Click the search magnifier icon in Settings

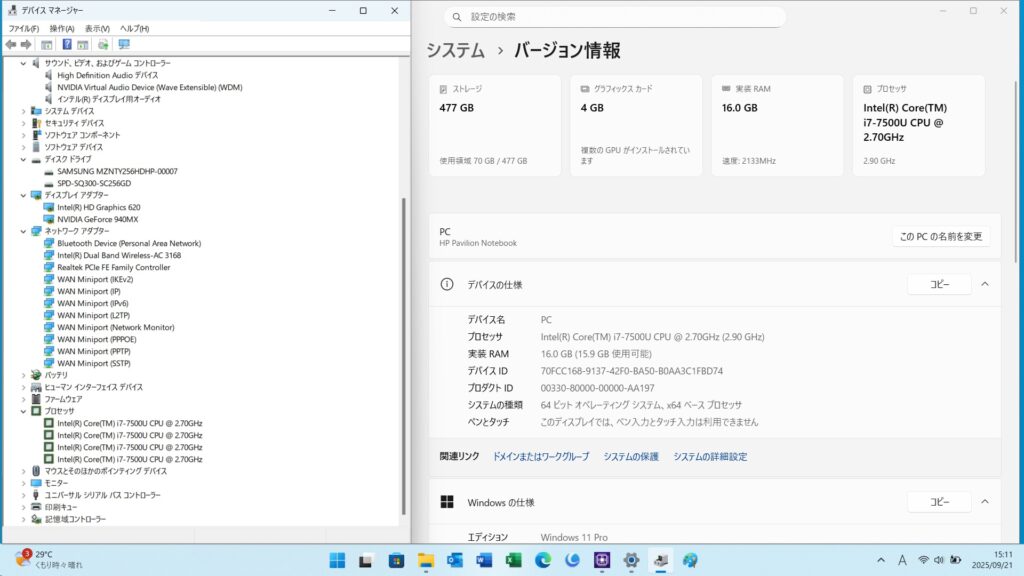(457, 17)
